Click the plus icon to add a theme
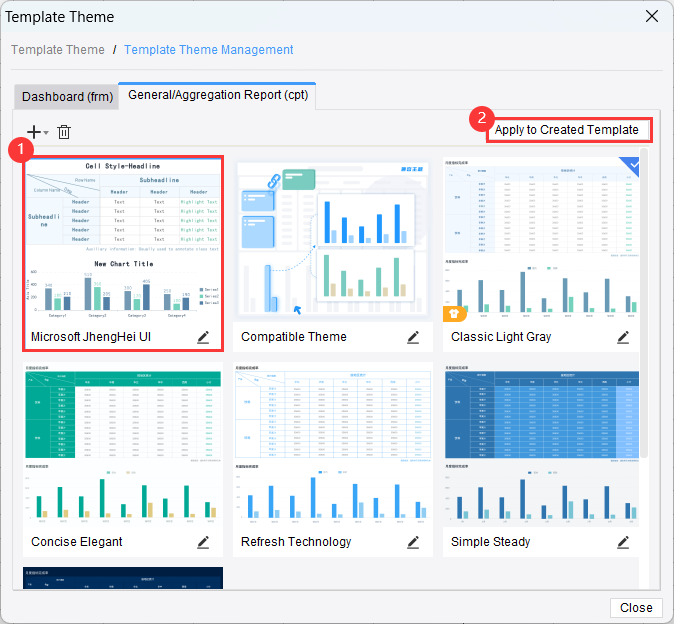674x624 pixels. coord(34,132)
